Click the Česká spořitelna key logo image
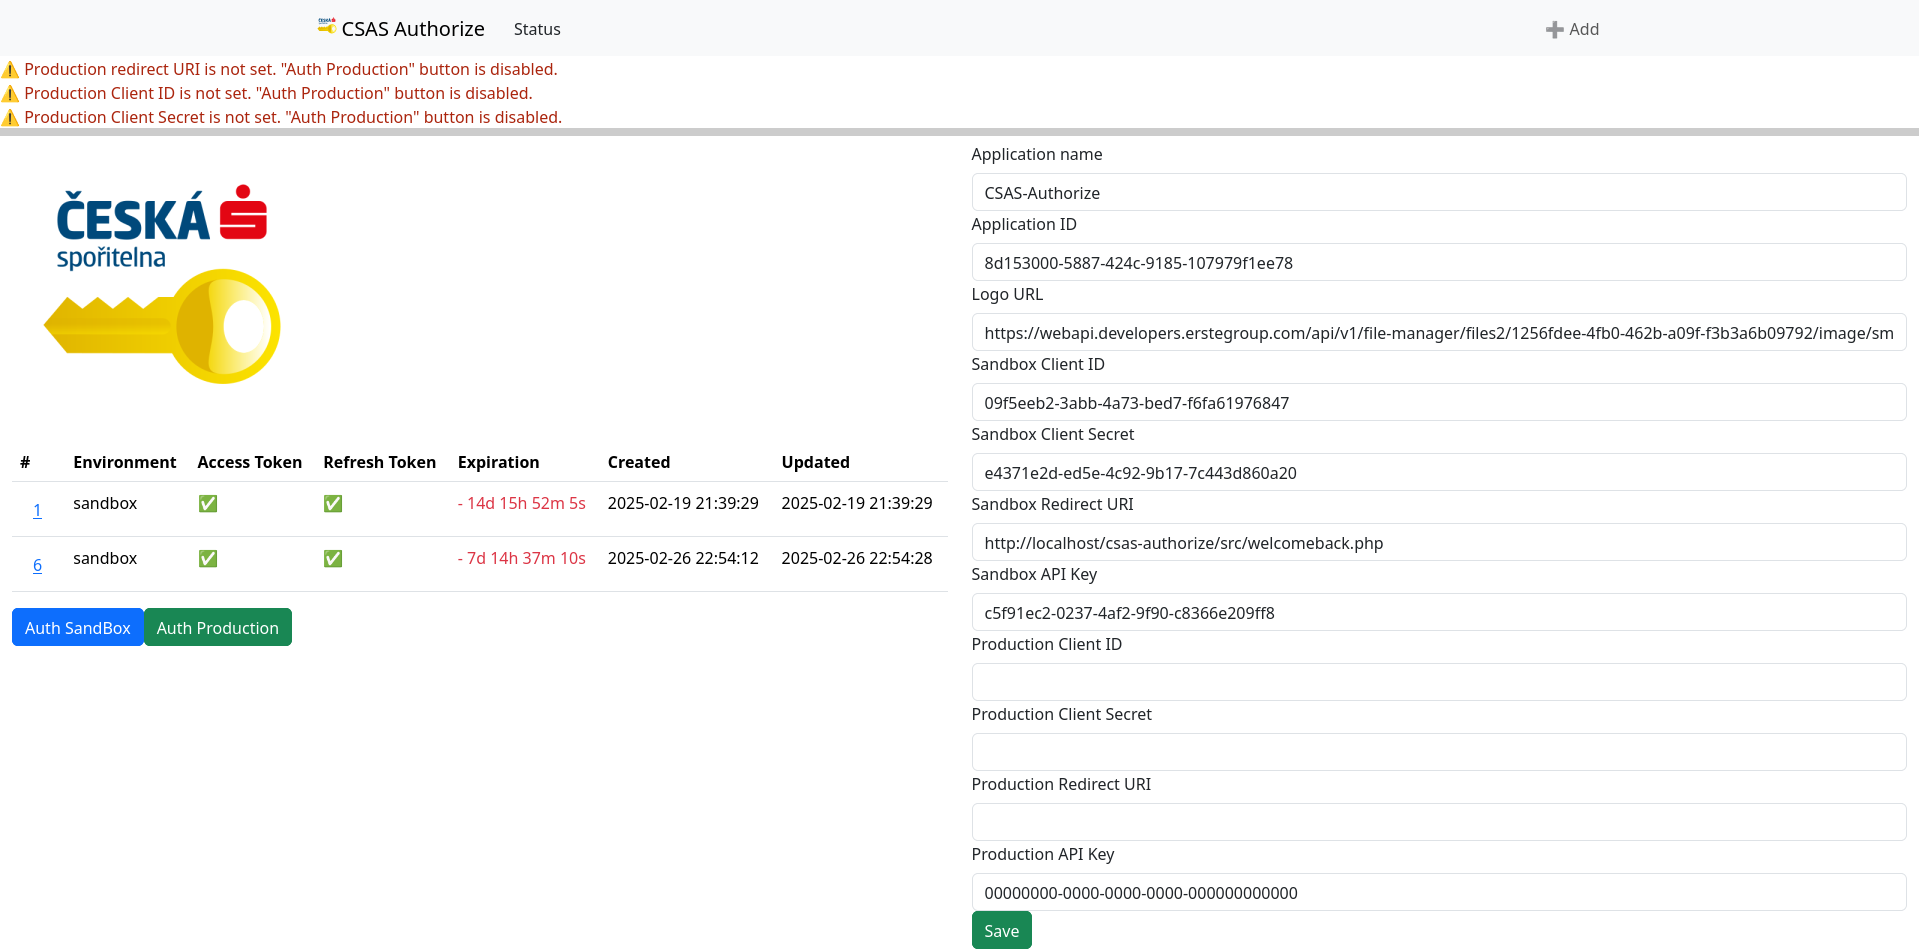1919x949 pixels. pos(162,284)
